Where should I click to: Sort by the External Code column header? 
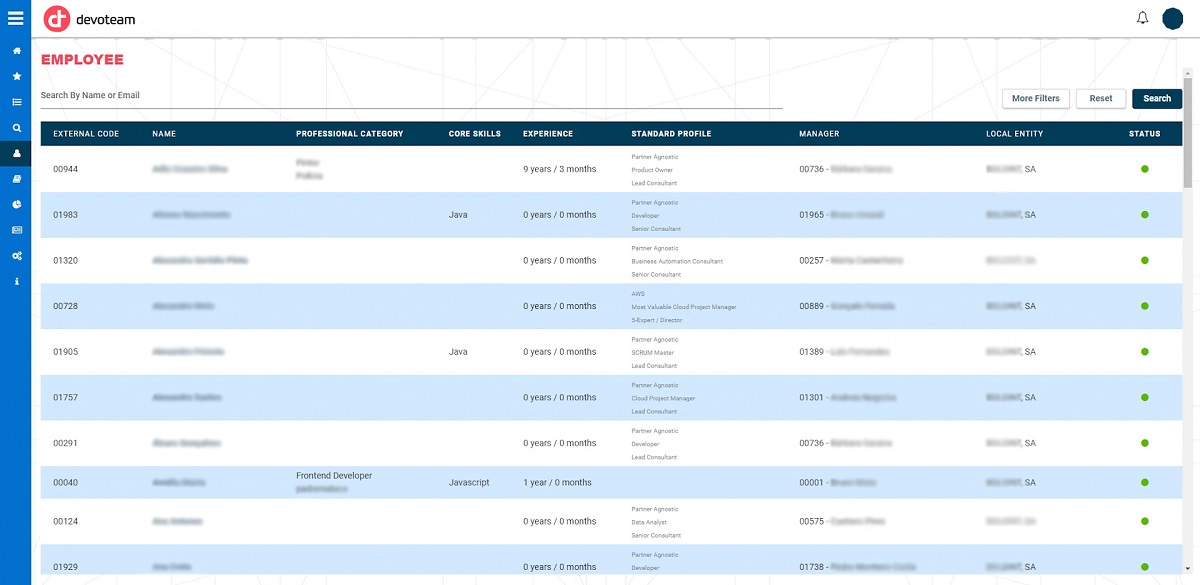86,134
